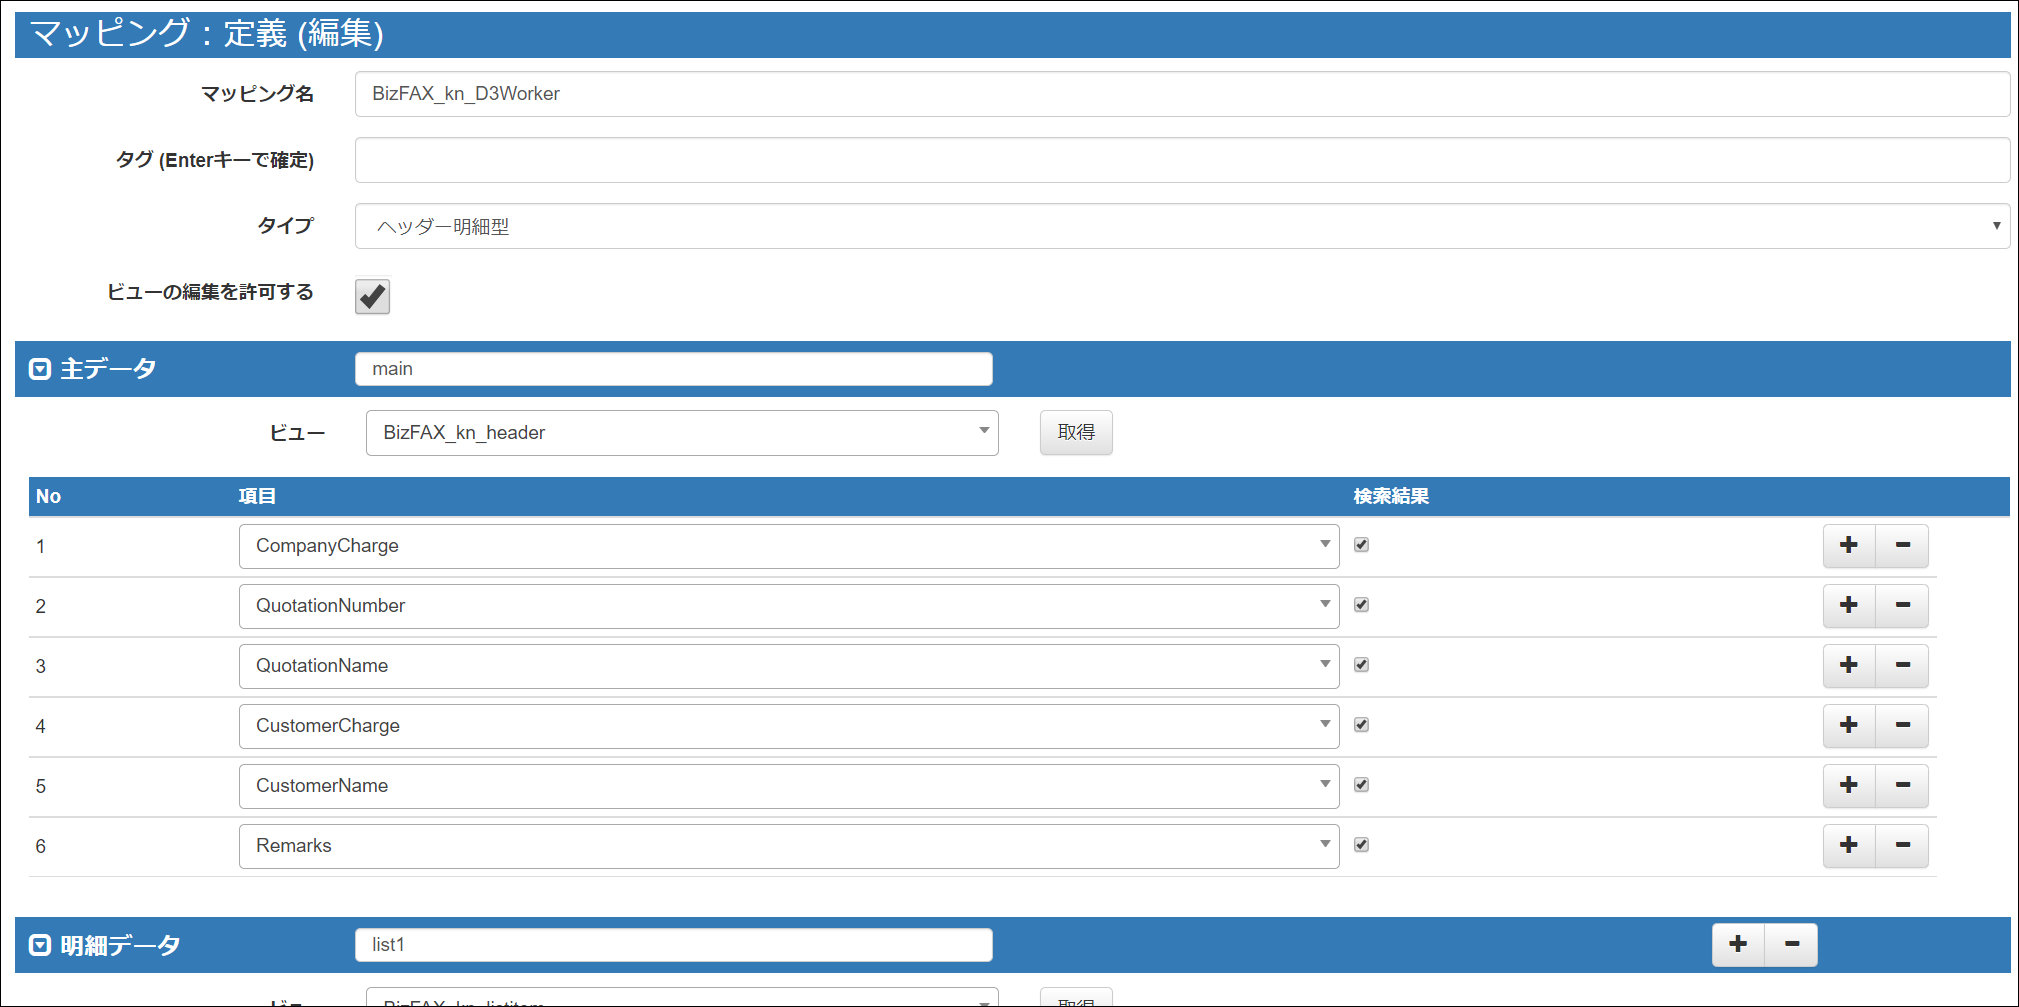Add a row after QuotationName with plus
This screenshot has width=2019, height=1007.
pyautogui.click(x=1848, y=666)
